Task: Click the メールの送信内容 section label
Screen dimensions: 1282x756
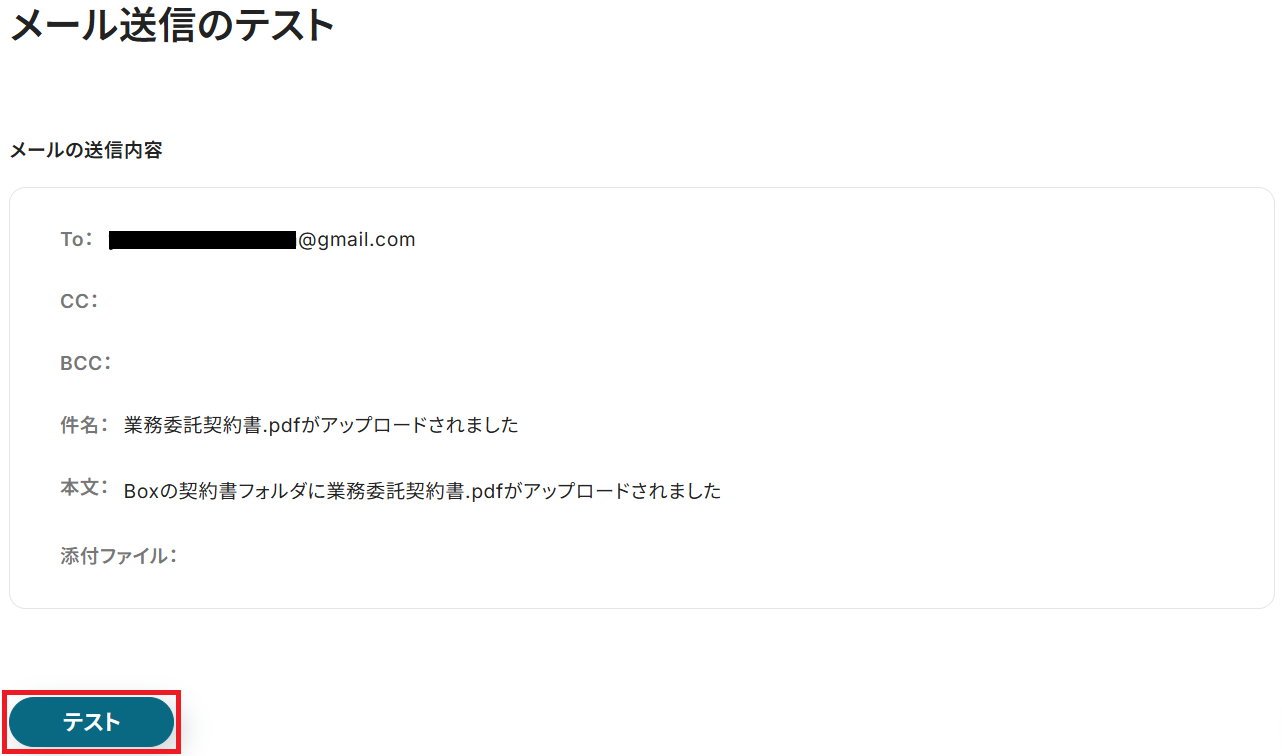Action: 86,151
